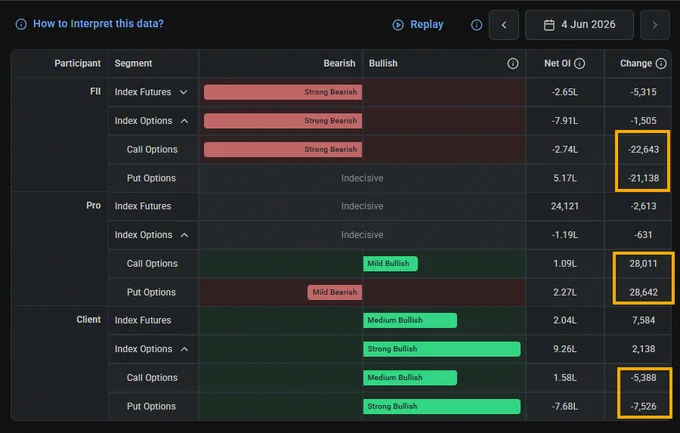680x433 pixels.
Task: Click Net OI value 24,121
Action: [565, 206]
